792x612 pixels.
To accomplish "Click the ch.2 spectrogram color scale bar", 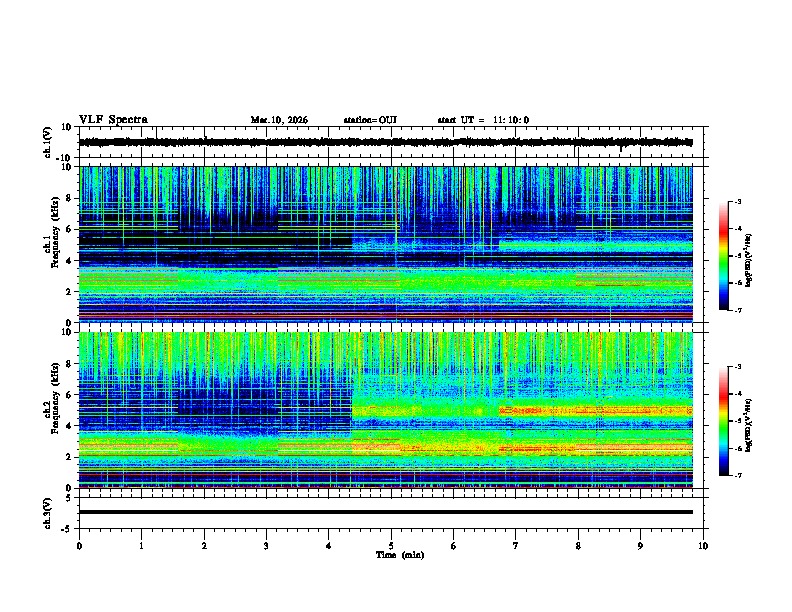I will coord(724,421).
